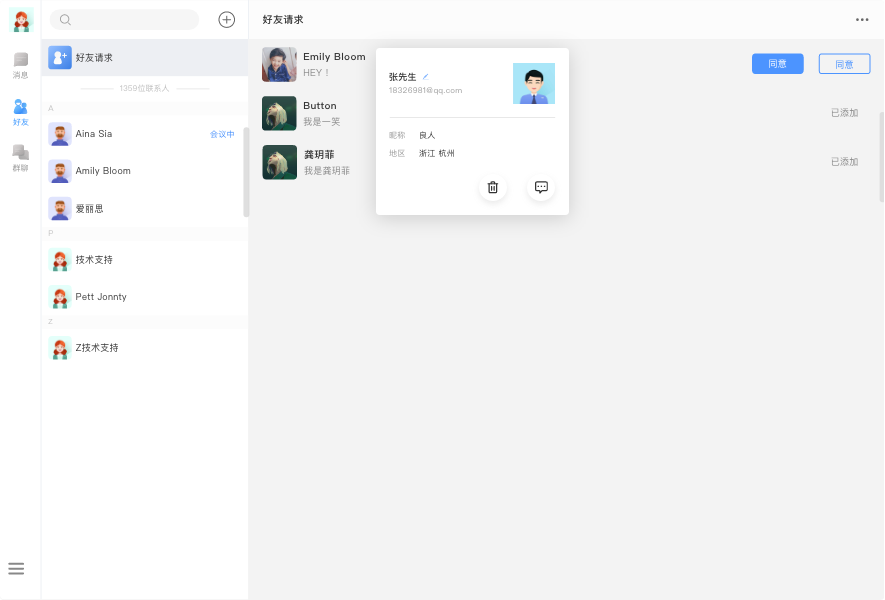Edit 张先生's name with pencil icon
The image size is (885, 600).
click(425, 77)
